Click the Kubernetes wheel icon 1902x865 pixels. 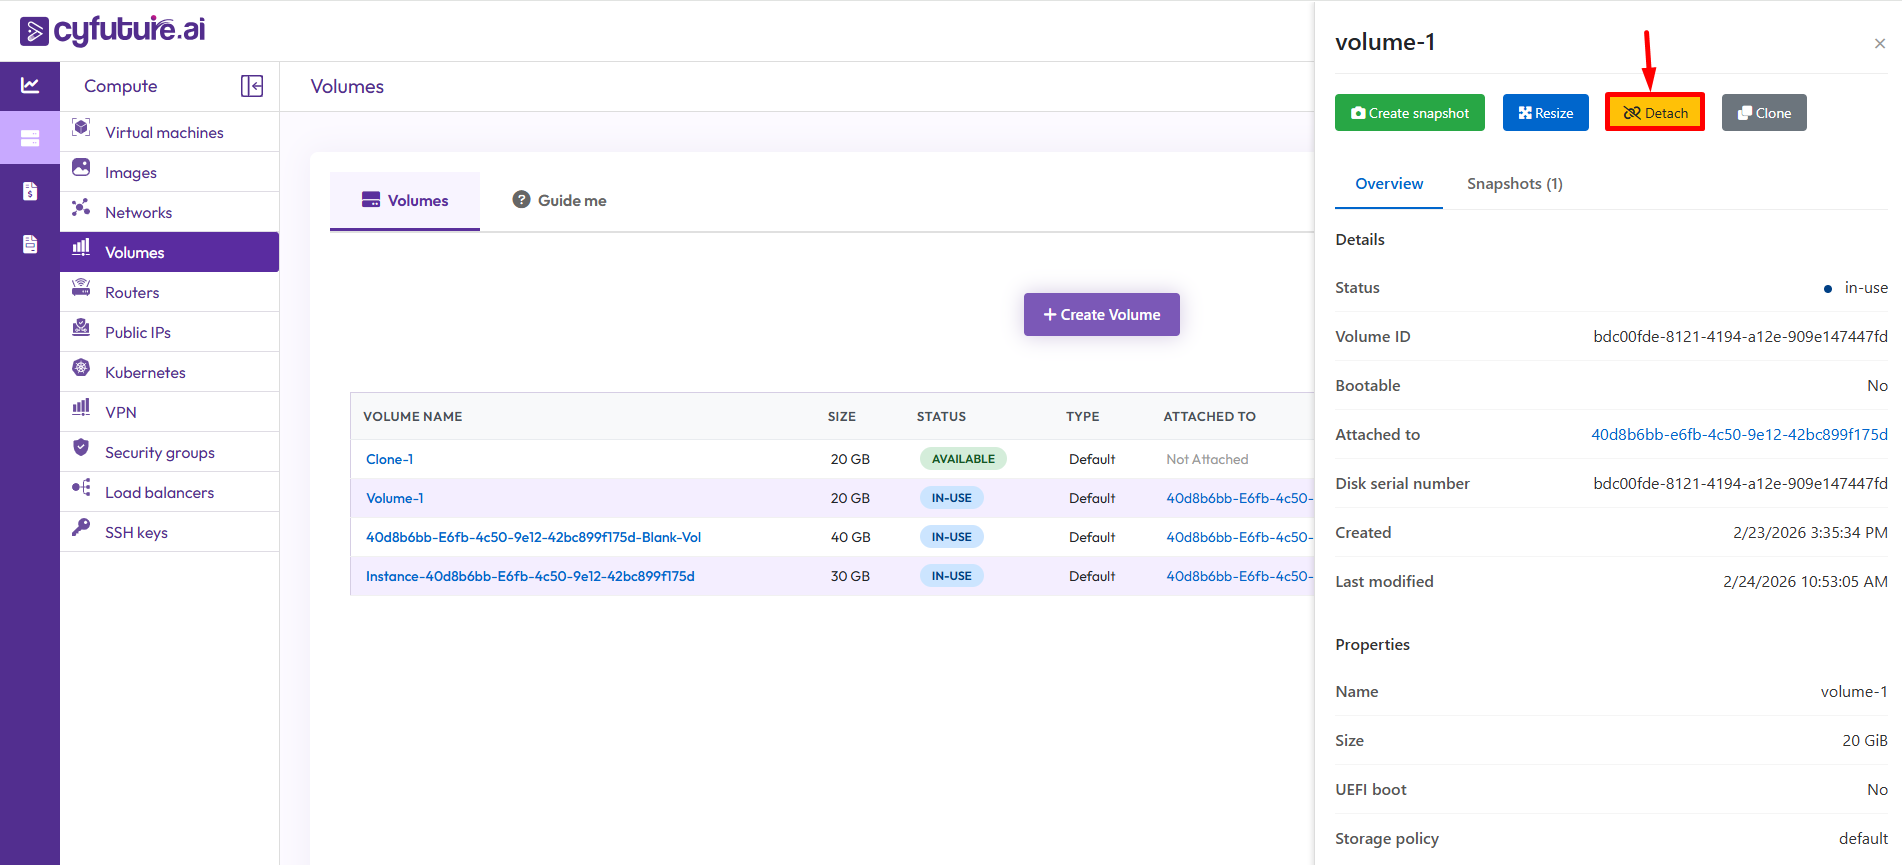(81, 368)
